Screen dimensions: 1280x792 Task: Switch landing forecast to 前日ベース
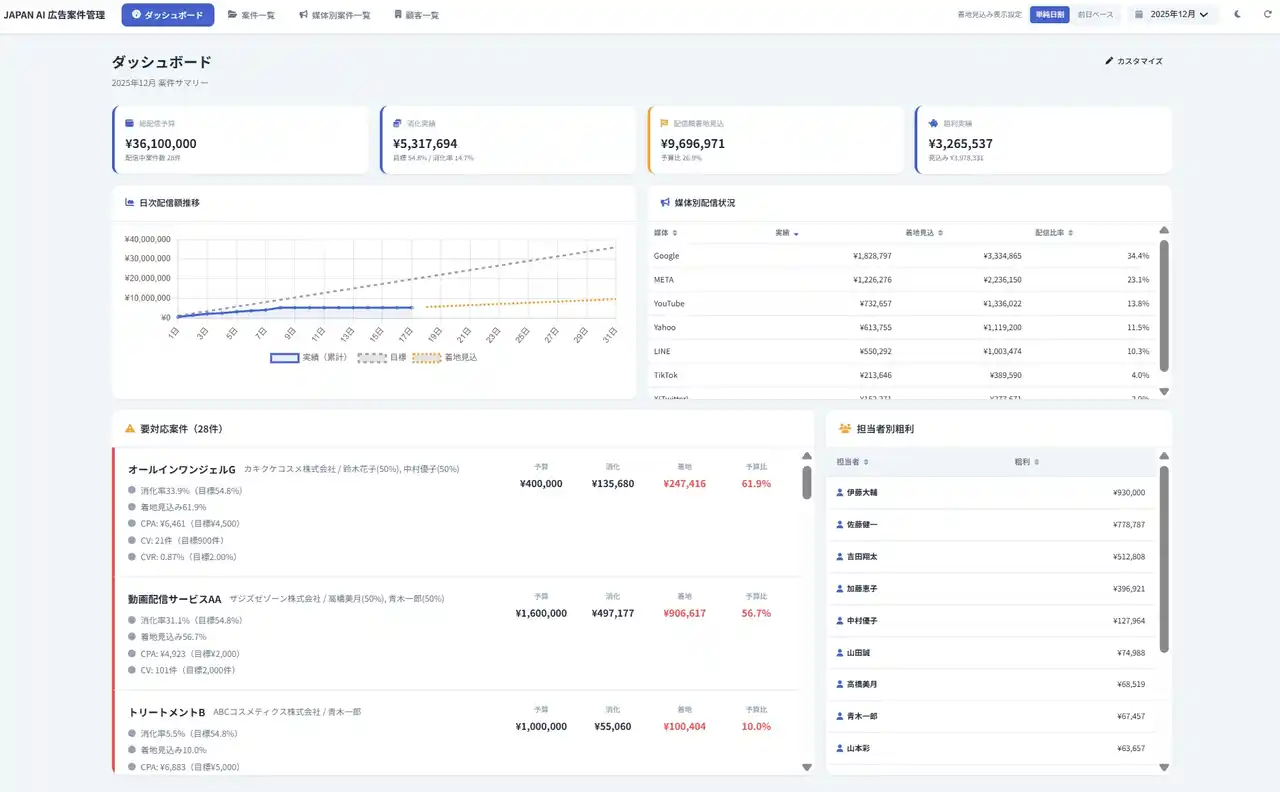[x=1095, y=15]
